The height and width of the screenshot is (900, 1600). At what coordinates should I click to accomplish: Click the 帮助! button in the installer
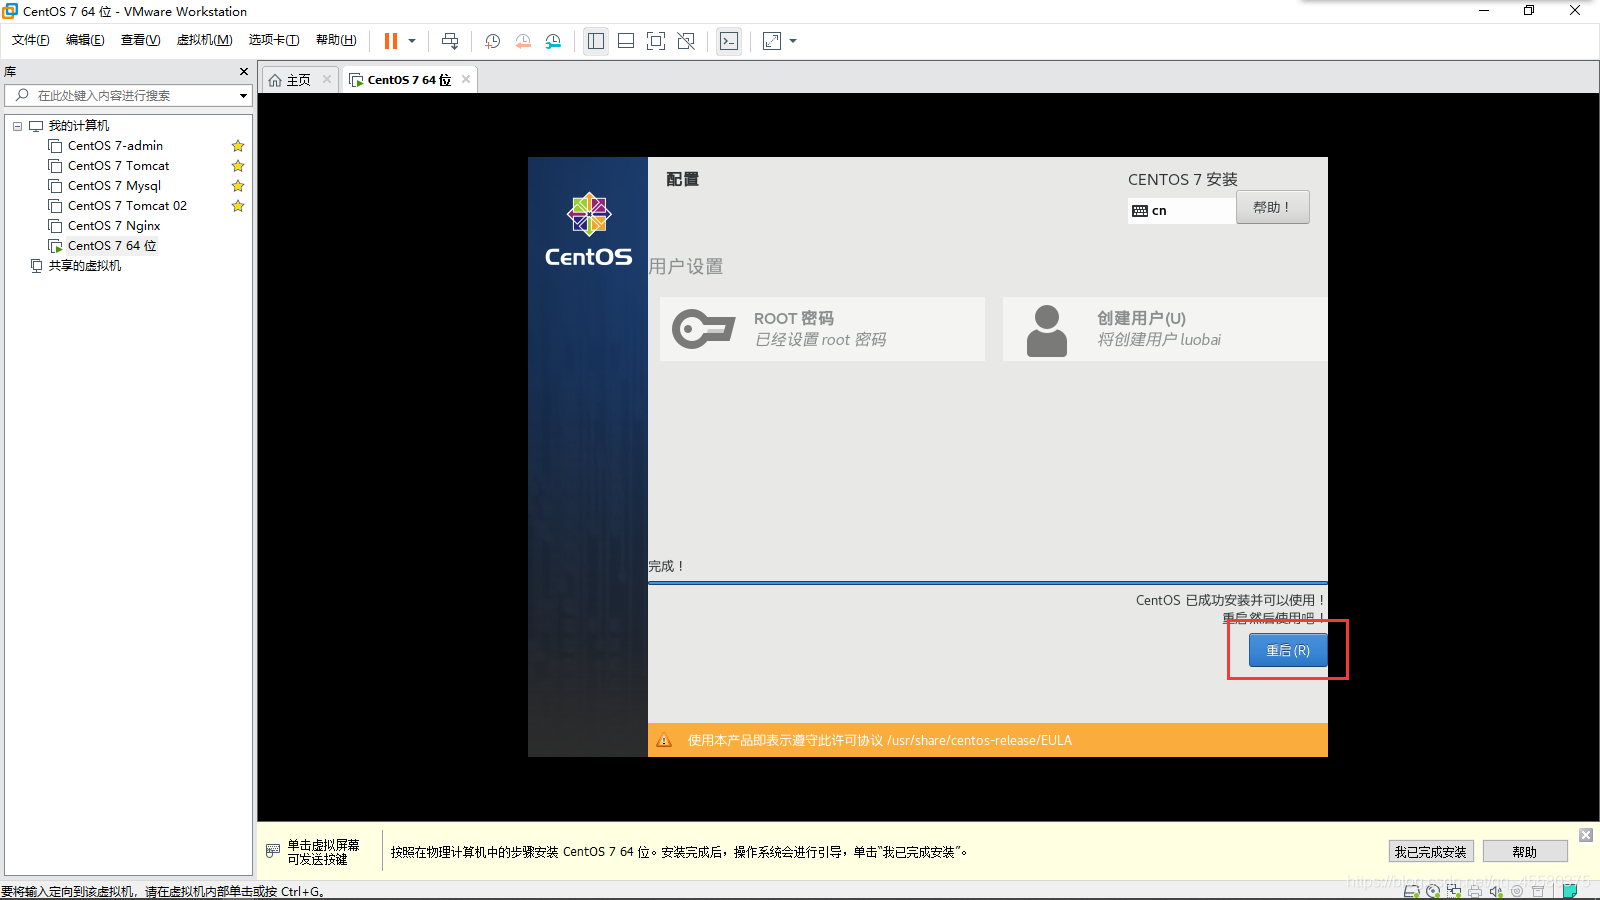click(x=1272, y=207)
